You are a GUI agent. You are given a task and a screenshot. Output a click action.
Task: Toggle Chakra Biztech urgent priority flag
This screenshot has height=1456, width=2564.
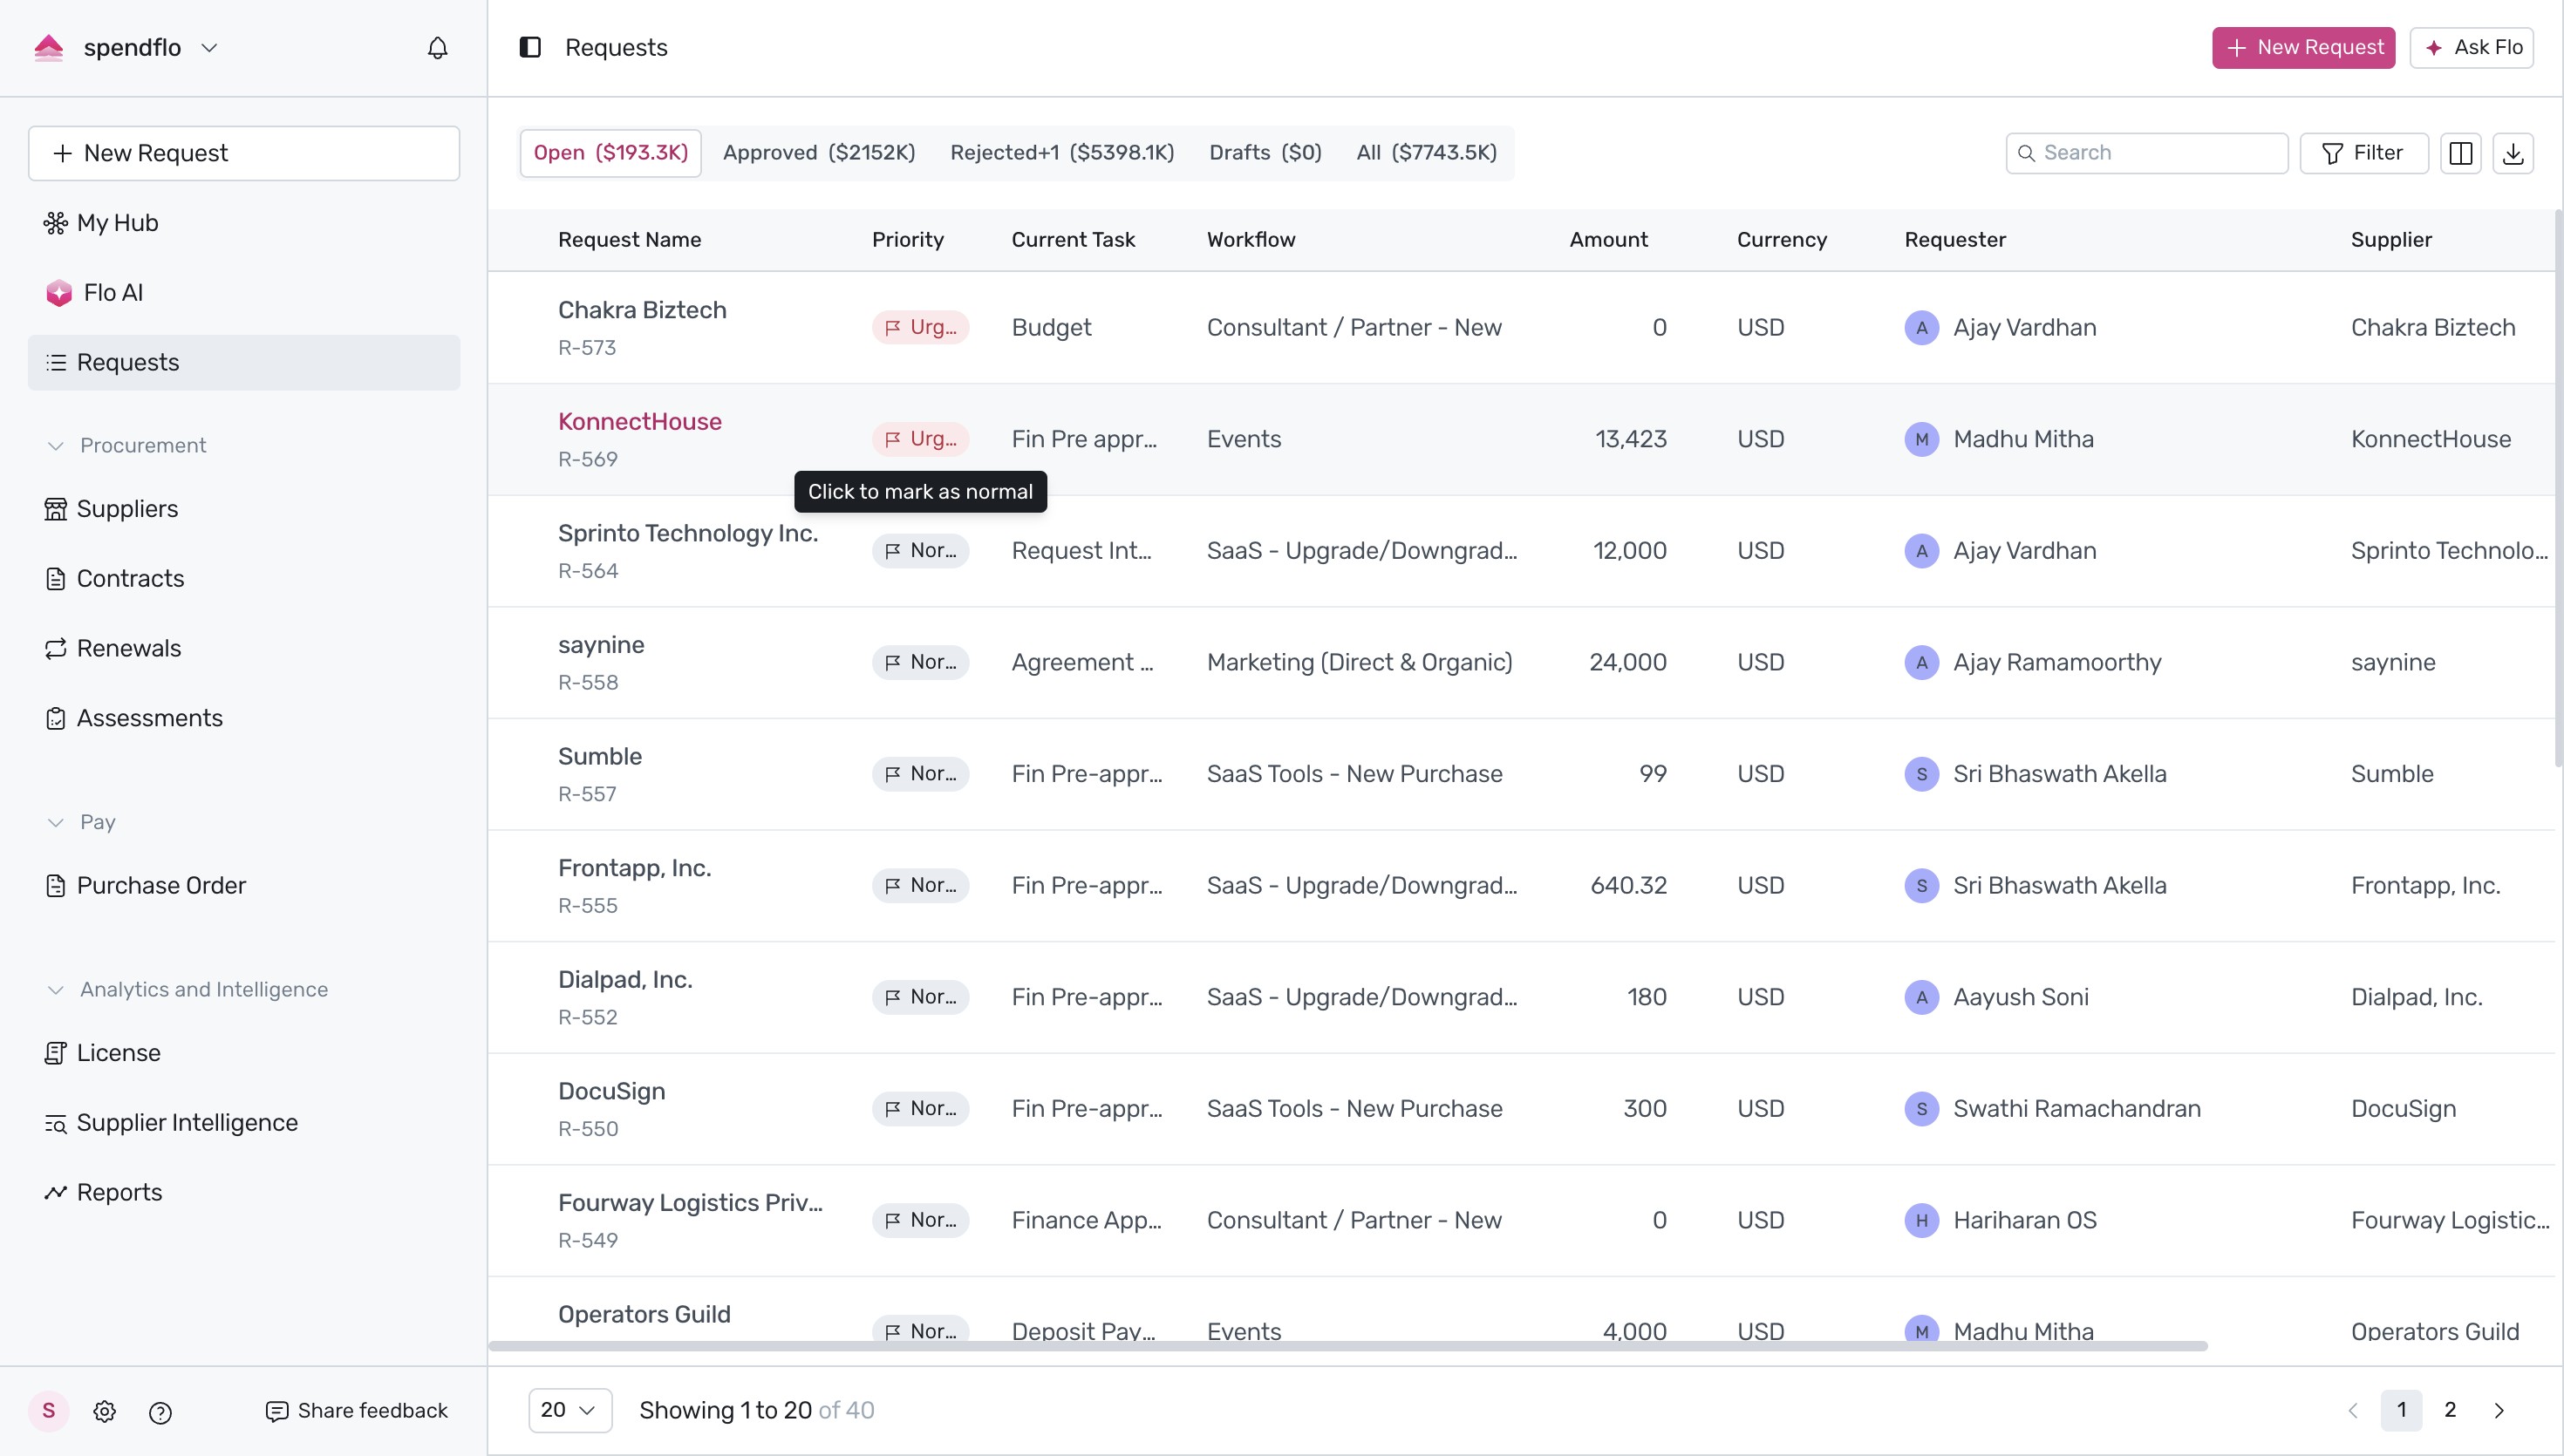[x=920, y=327]
